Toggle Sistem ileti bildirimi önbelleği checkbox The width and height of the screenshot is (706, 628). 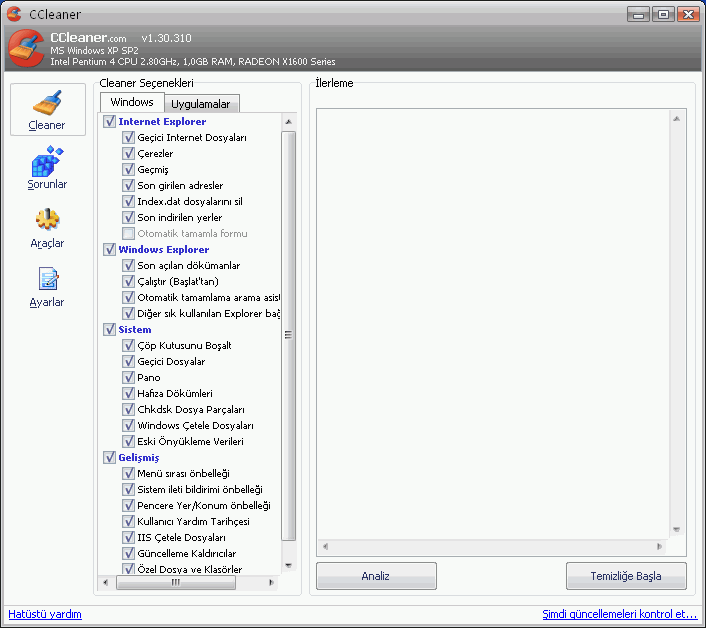pyautogui.click(x=128, y=489)
